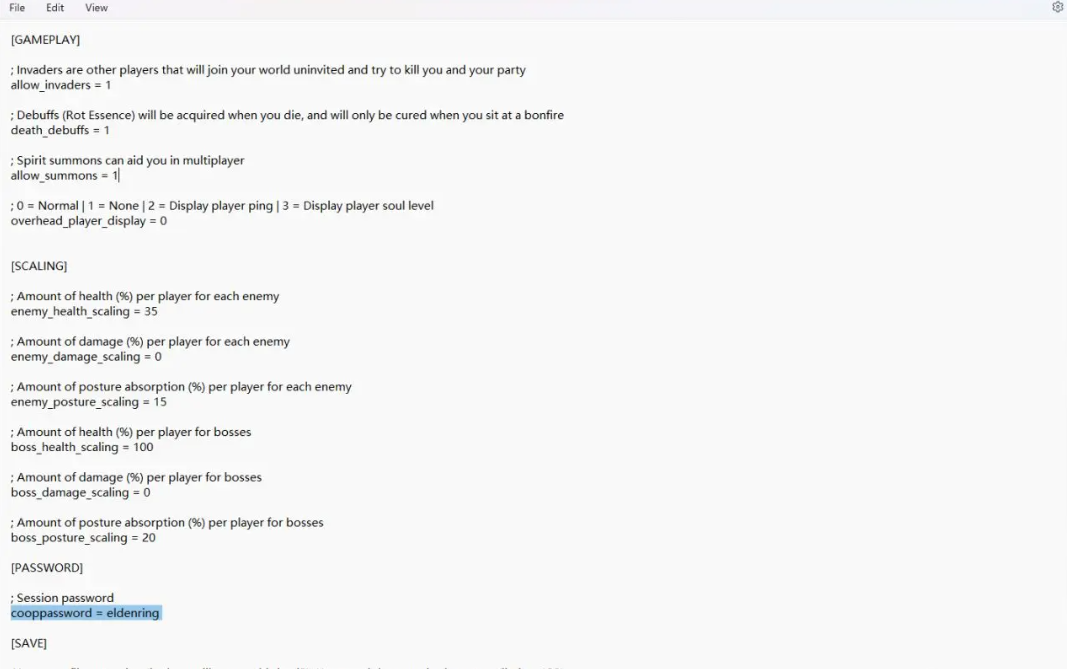Click the death_debuffs = 1 line
Screen dimensions: 1067x669
[60, 130]
